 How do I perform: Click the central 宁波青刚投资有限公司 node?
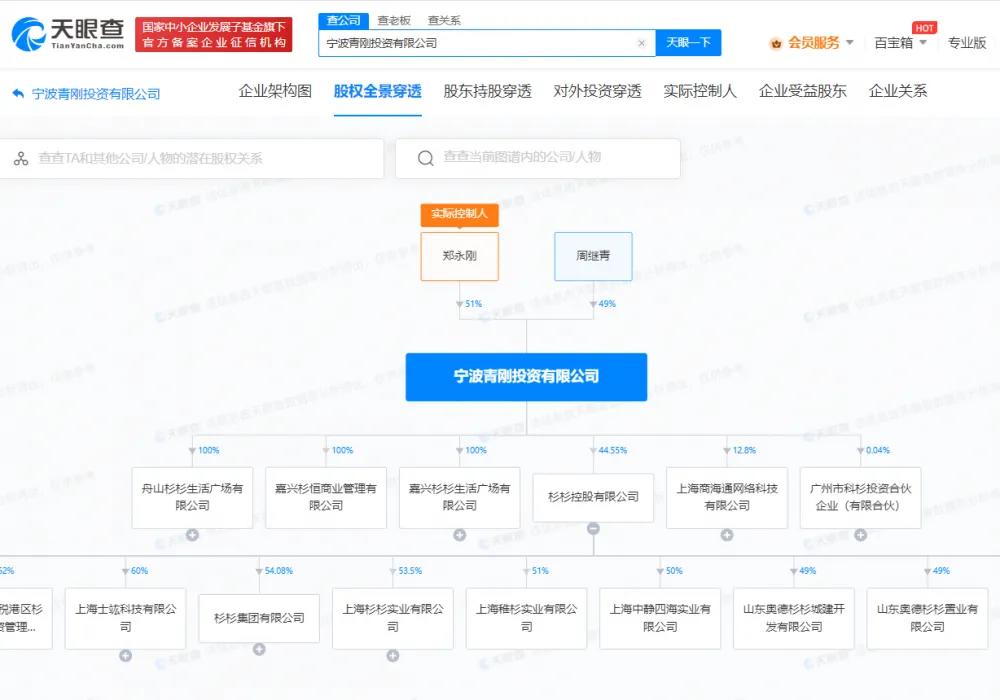tap(526, 377)
